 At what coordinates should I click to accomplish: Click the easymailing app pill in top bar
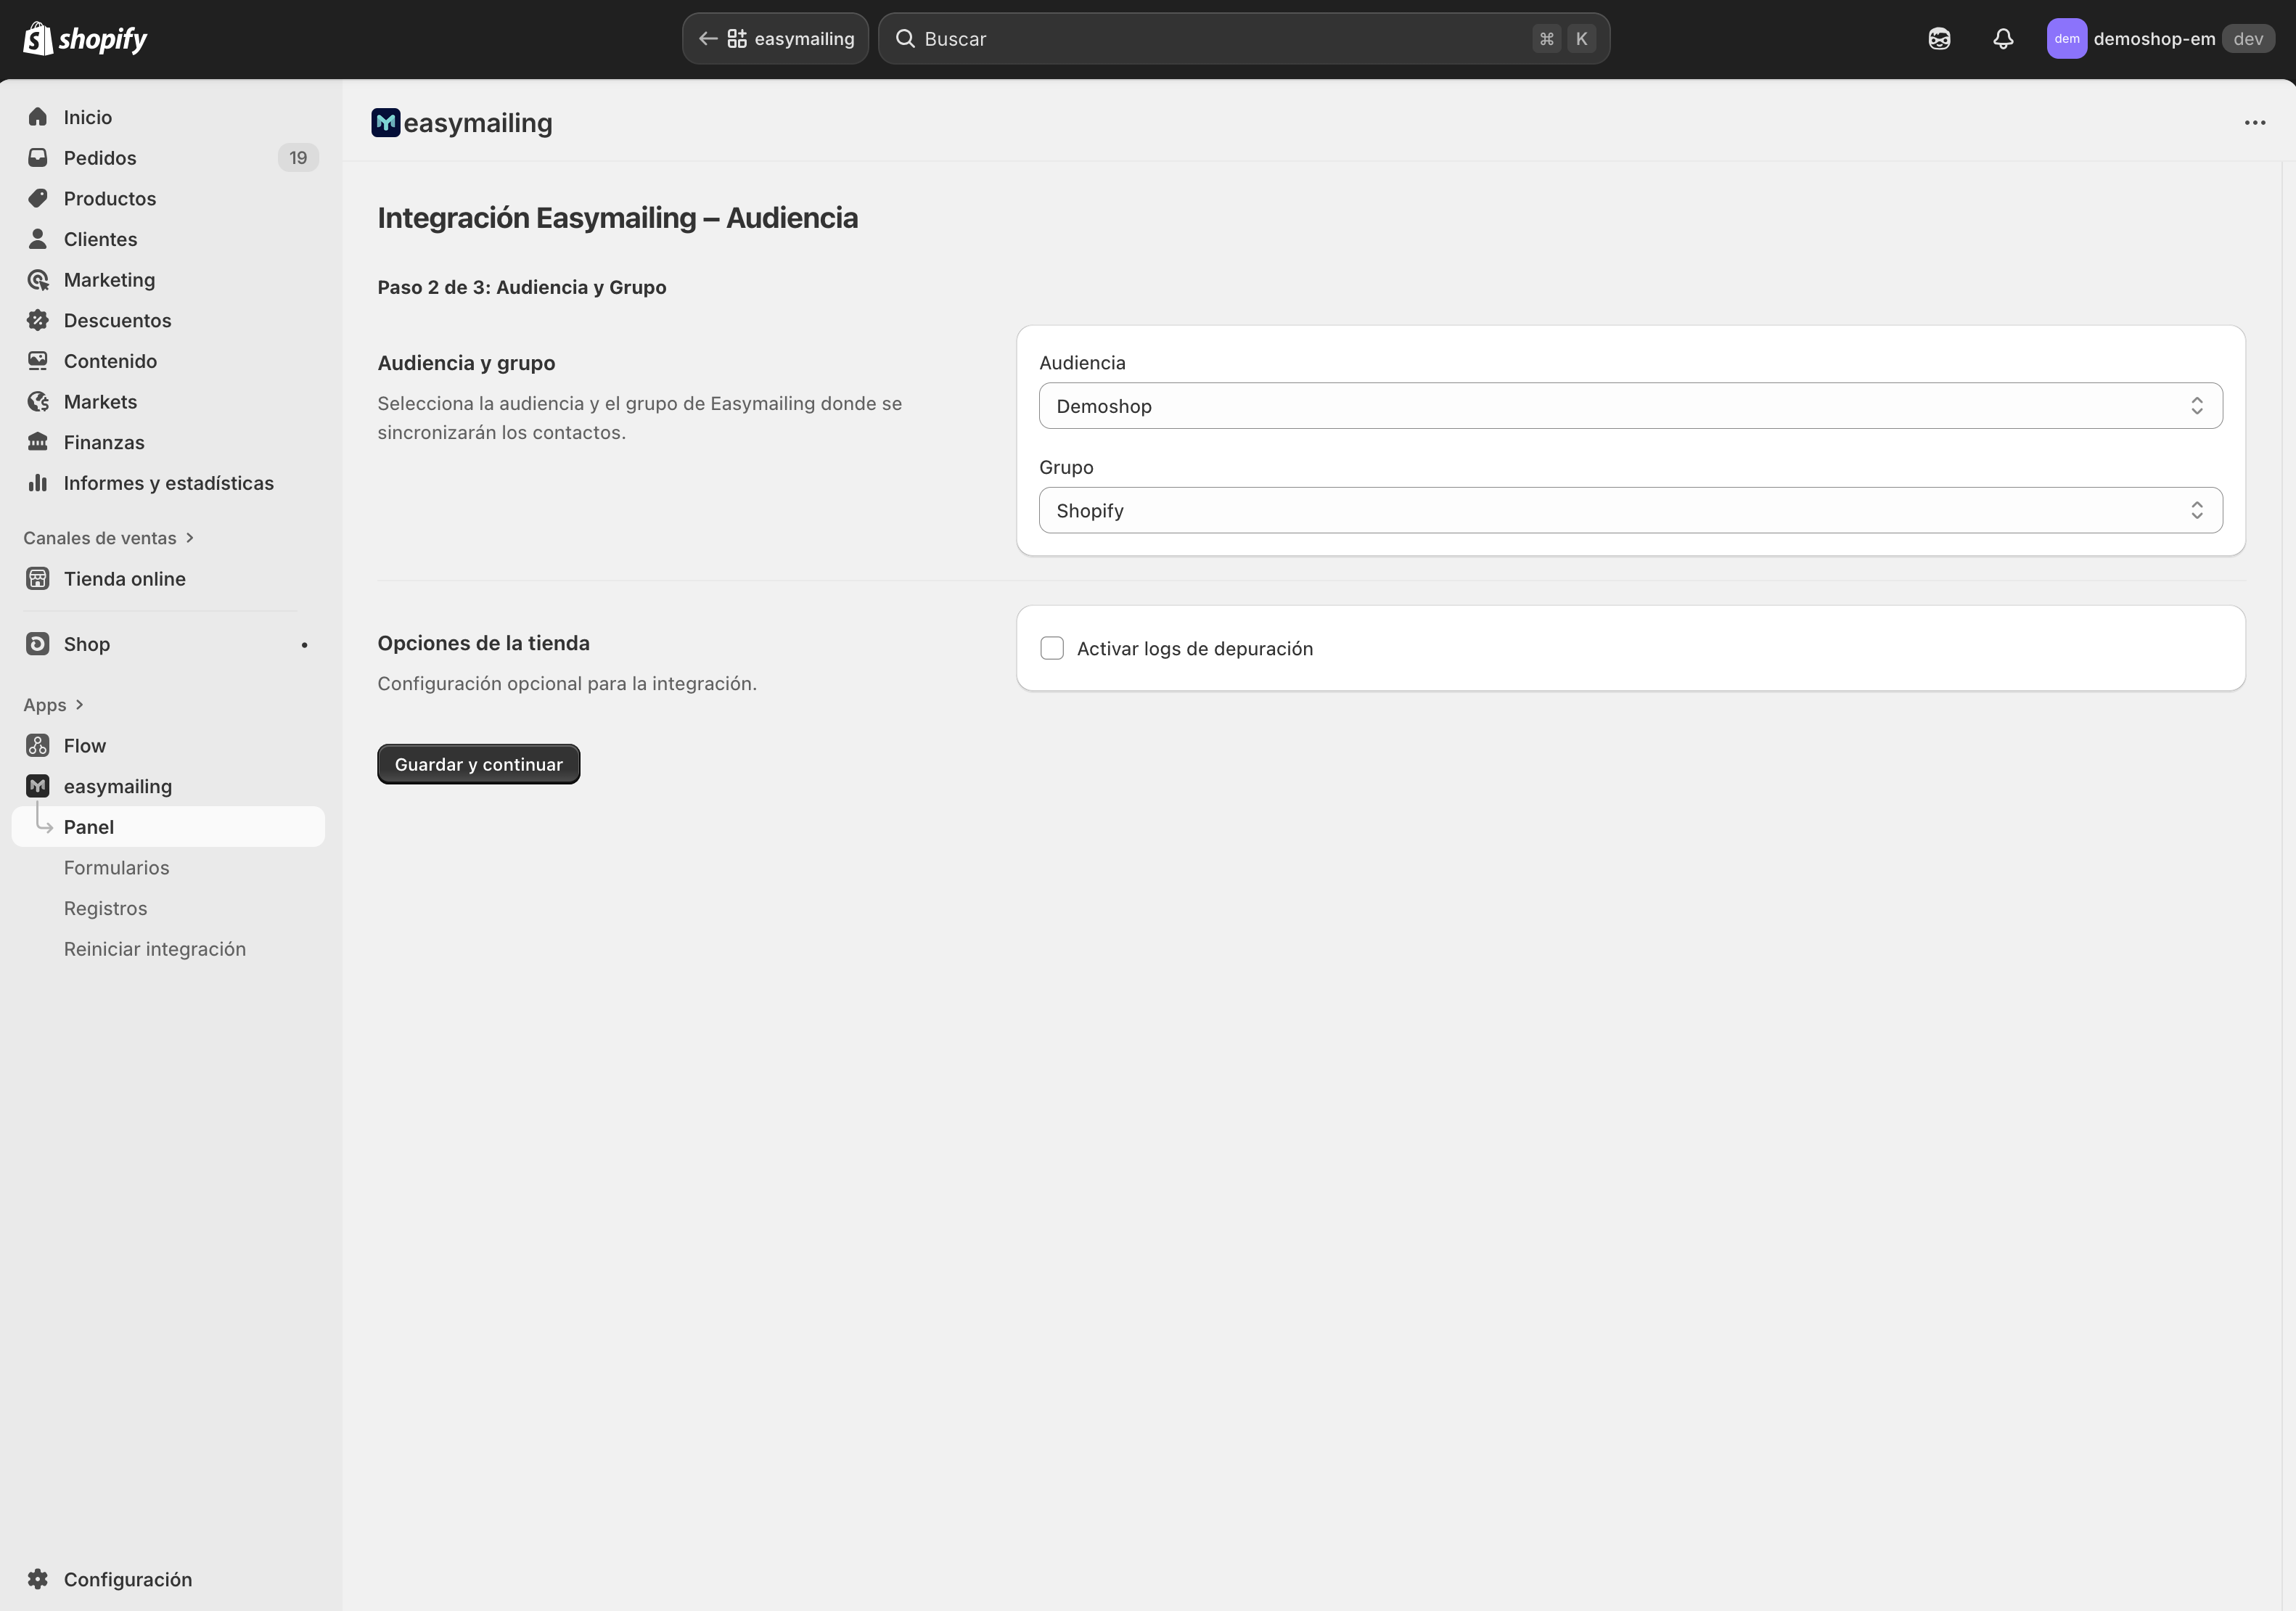[x=775, y=39]
